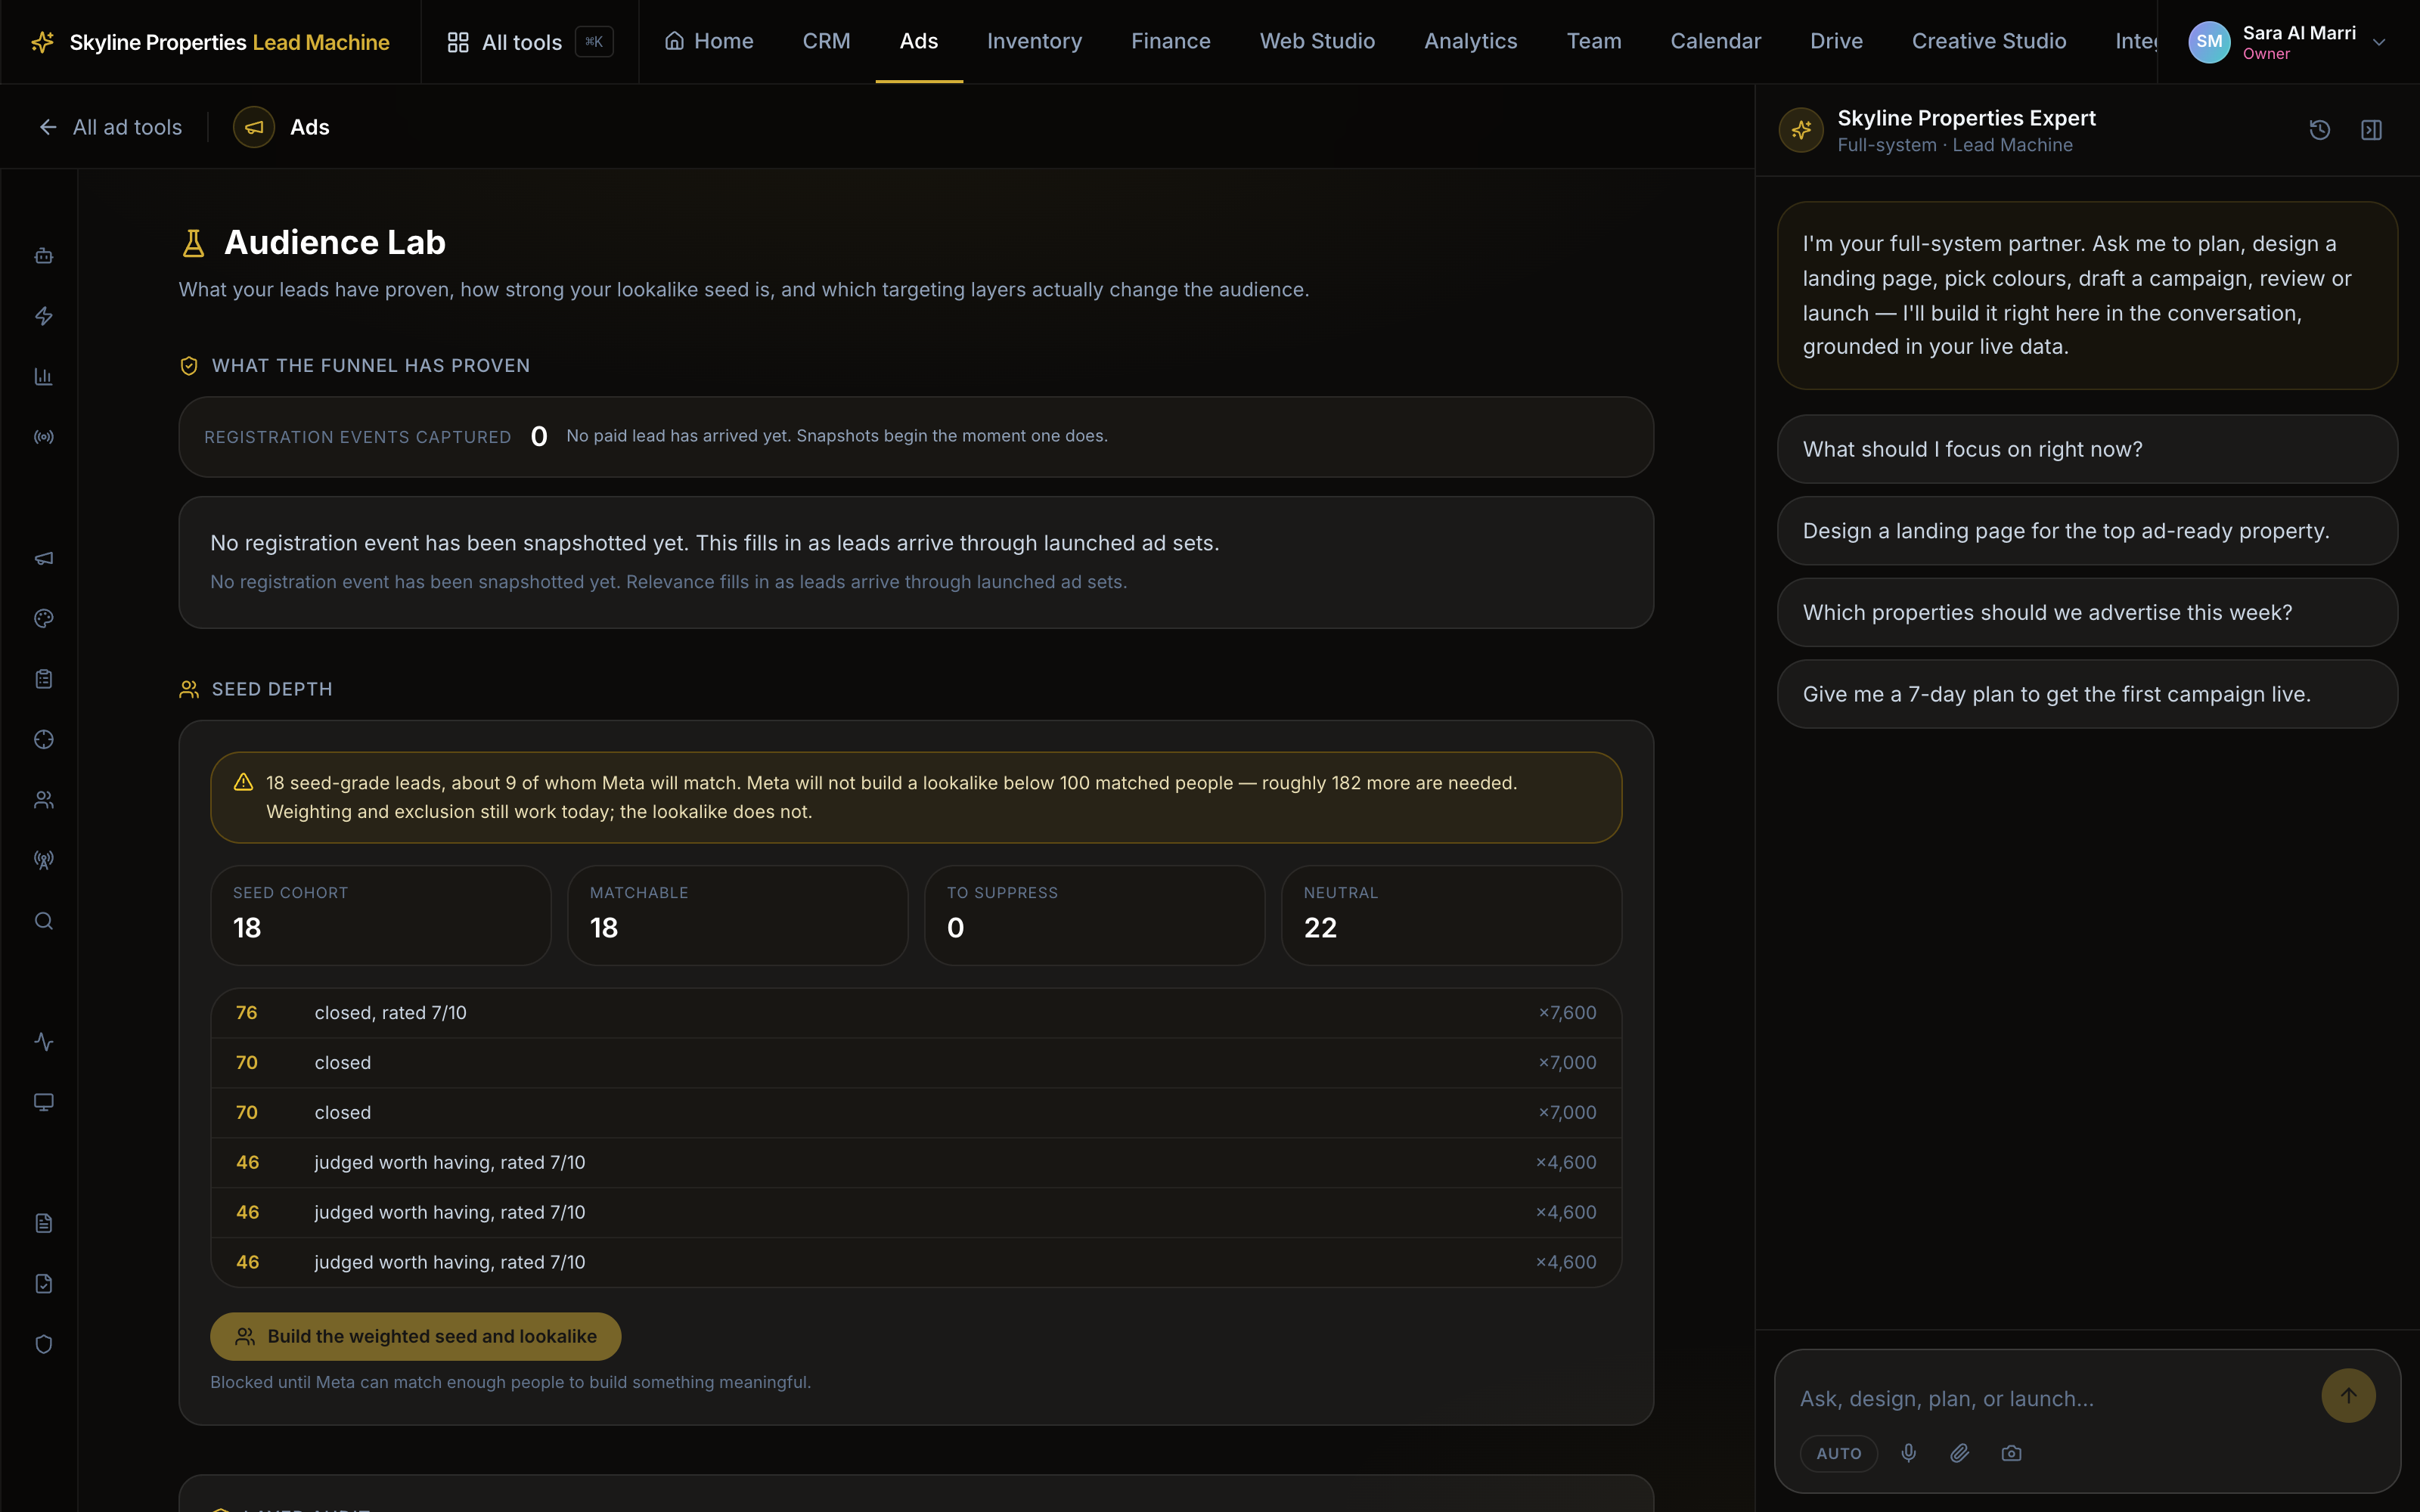Go to the Home tab
This screenshot has width=2420, height=1512.
click(709, 41)
